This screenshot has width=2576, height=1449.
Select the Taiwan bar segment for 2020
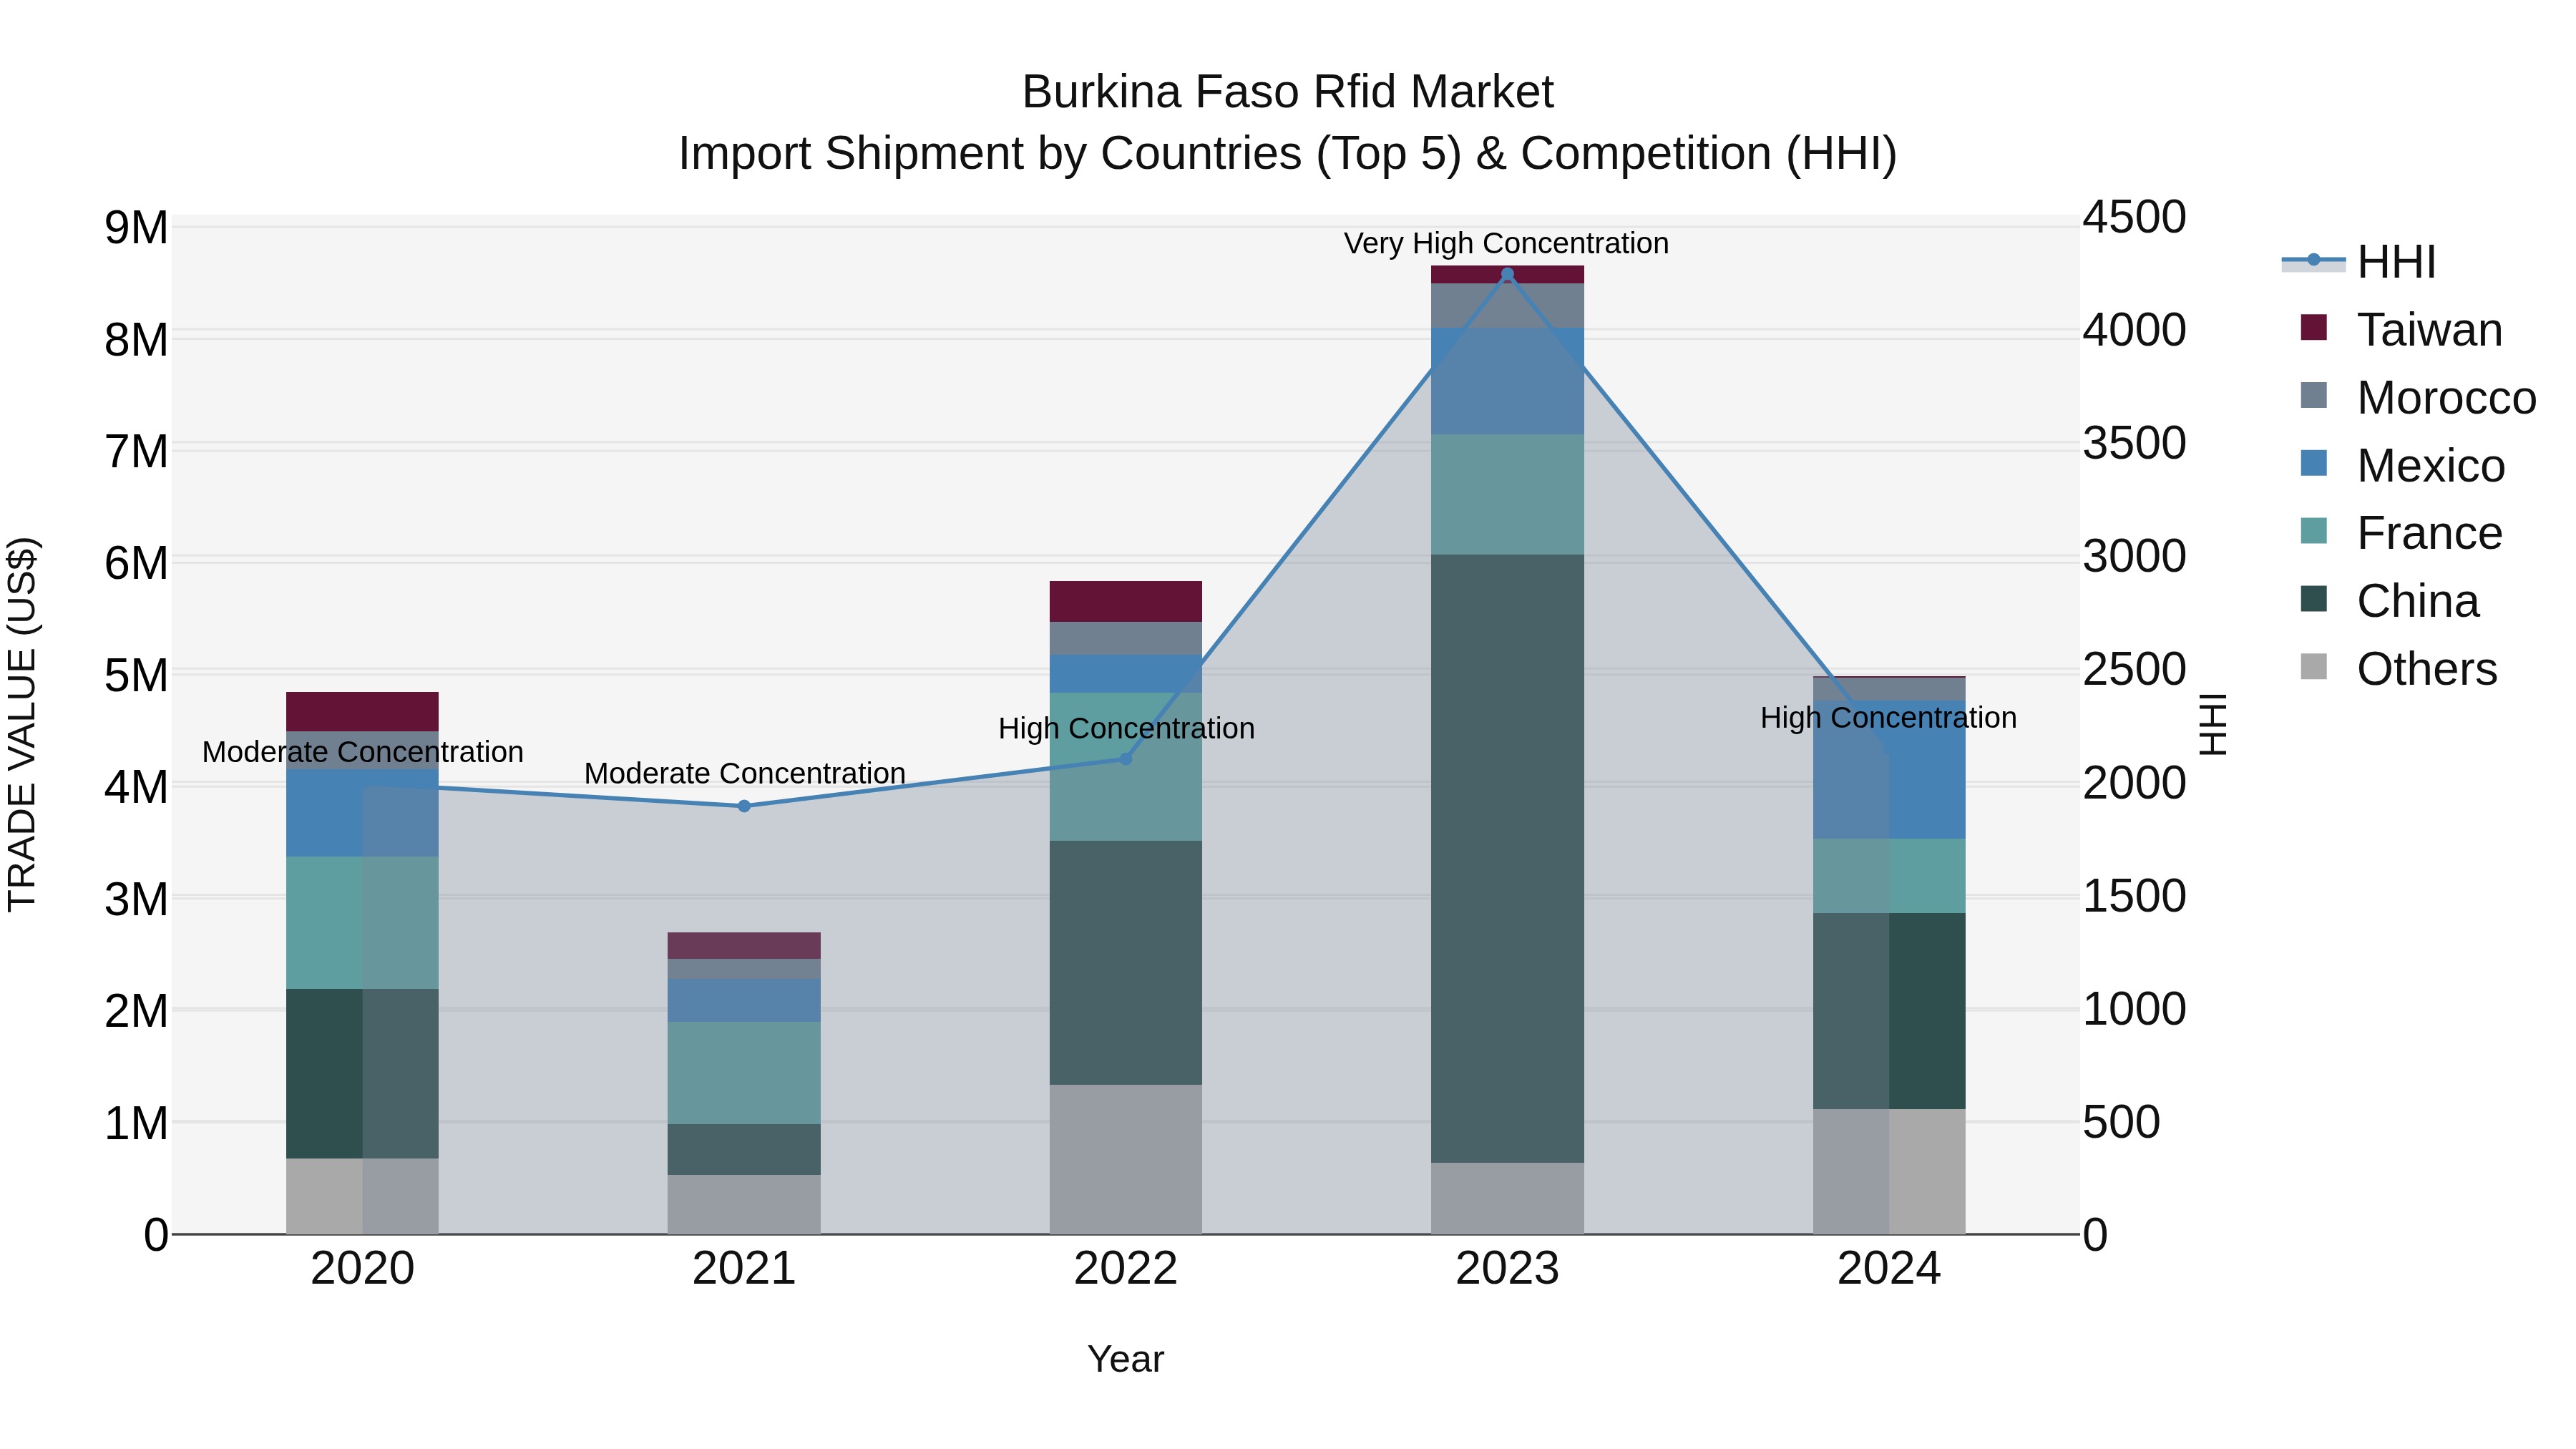[362, 712]
